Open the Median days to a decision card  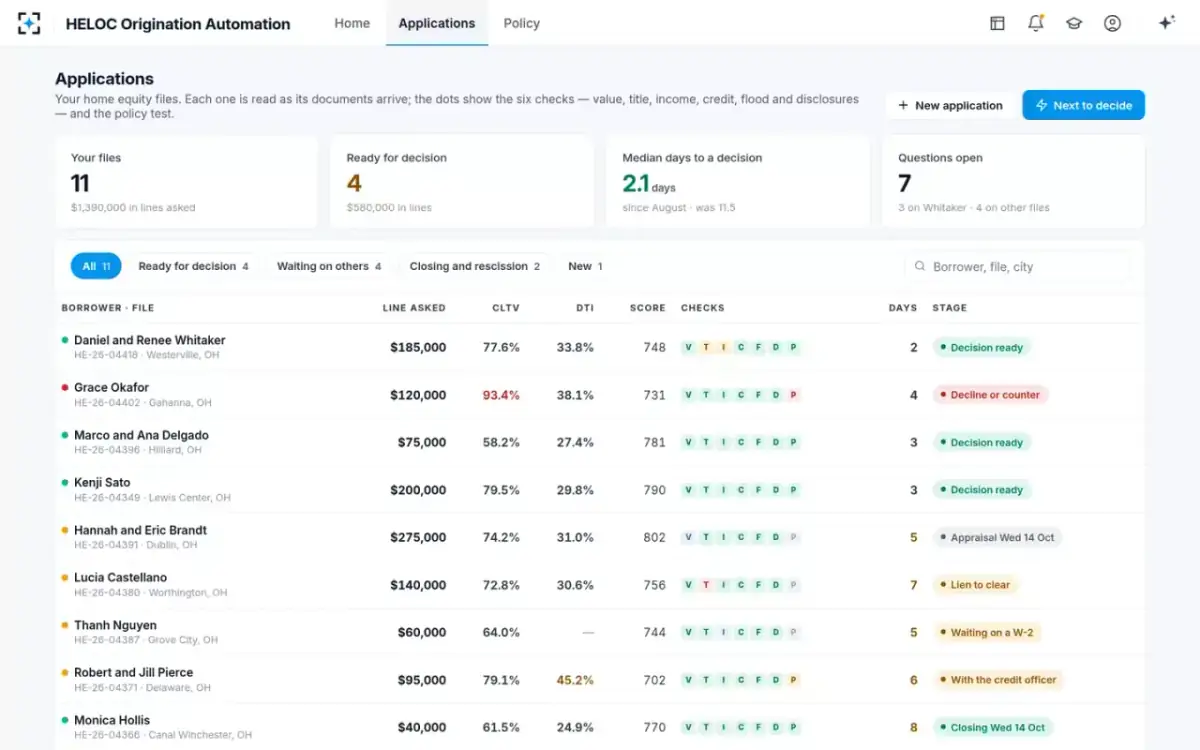click(x=738, y=182)
